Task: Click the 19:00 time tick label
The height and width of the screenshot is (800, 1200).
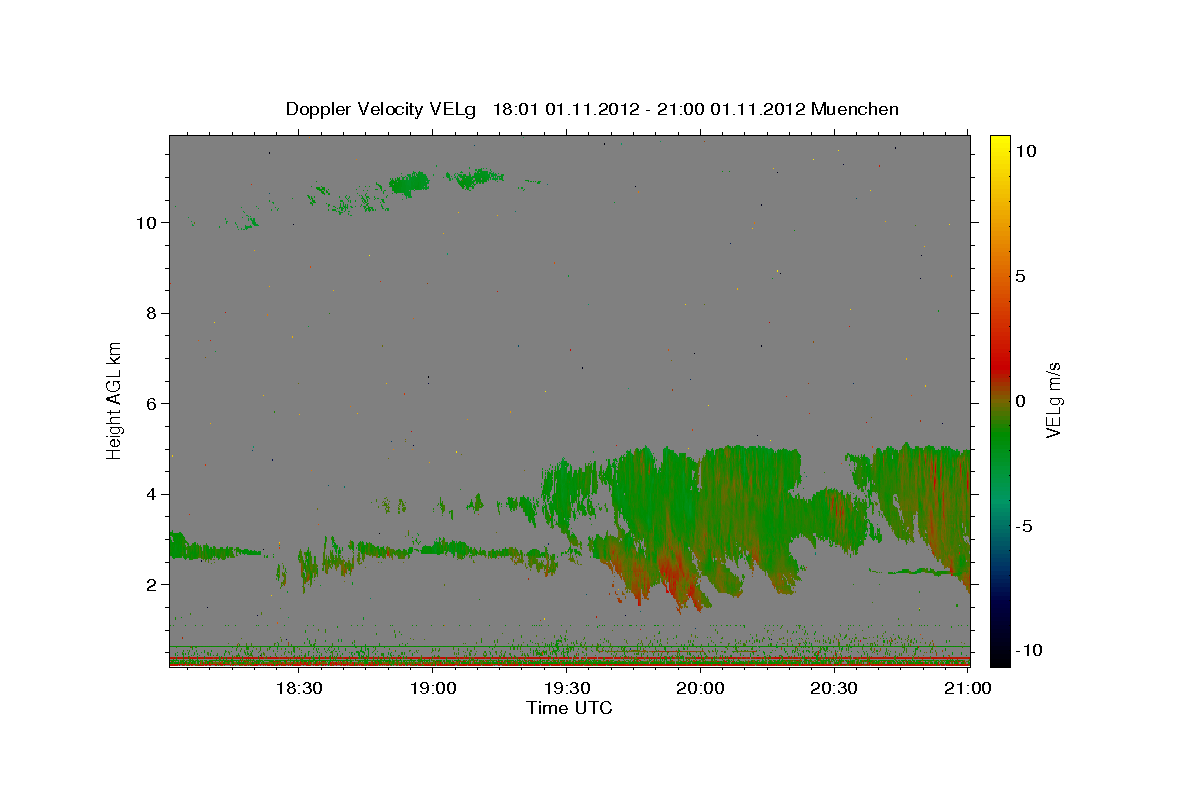Action: 432,688
